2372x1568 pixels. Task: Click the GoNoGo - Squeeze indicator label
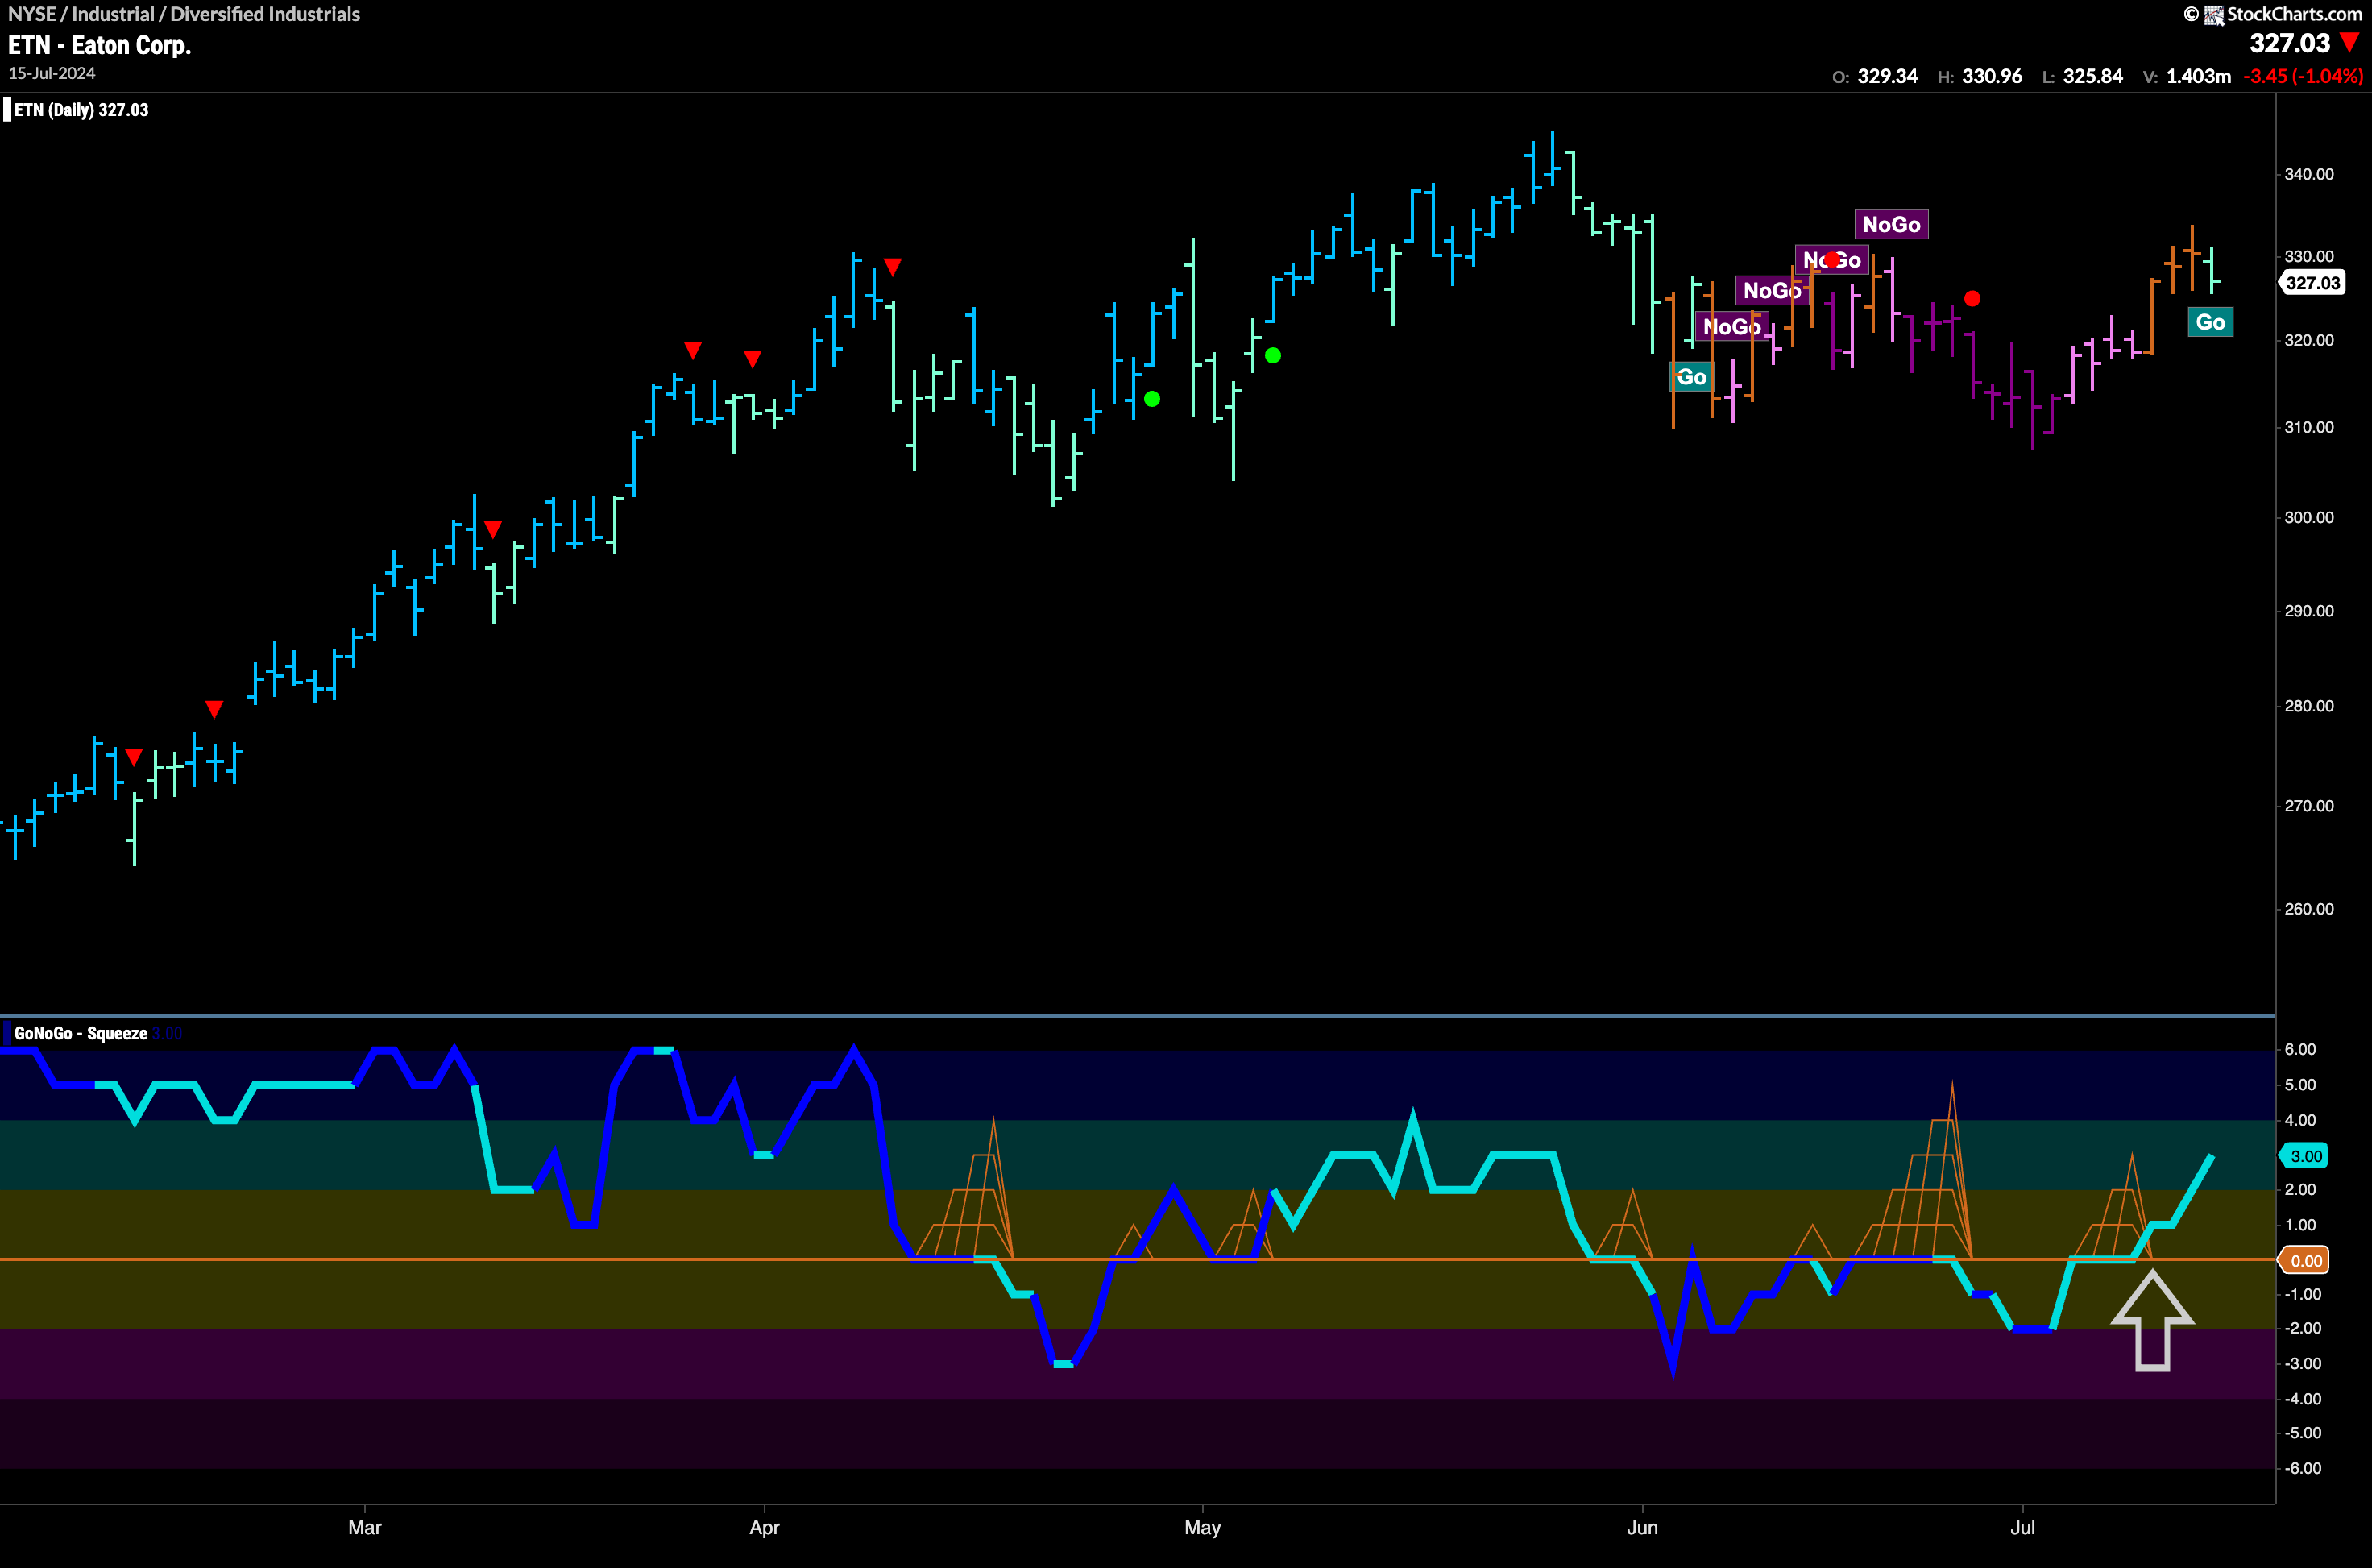(81, 1033)
